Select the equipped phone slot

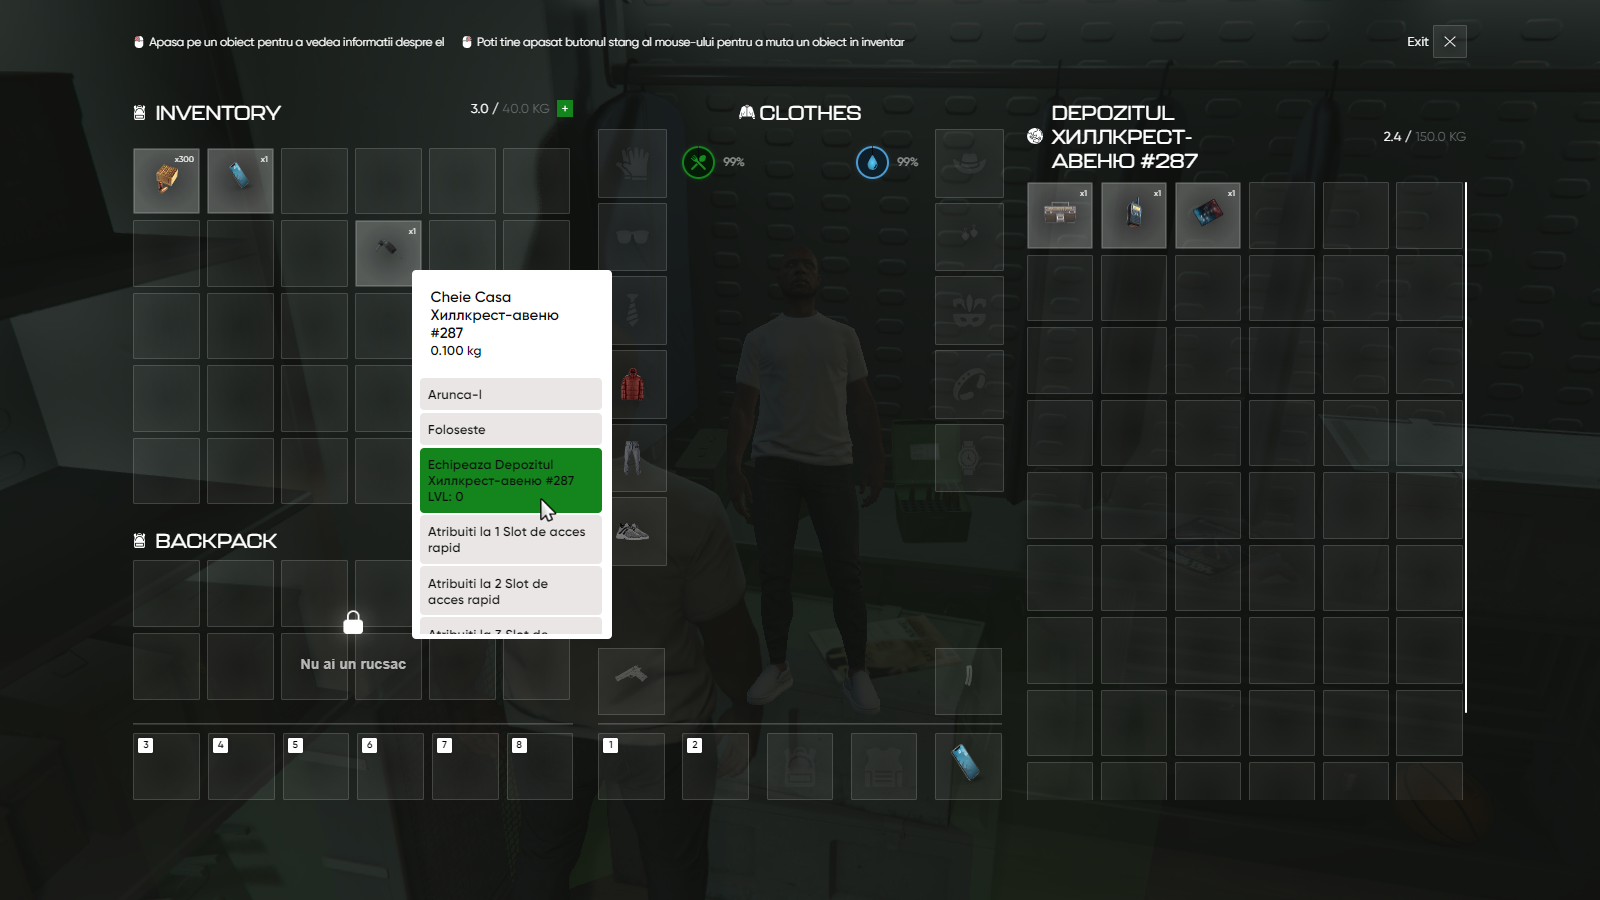click(968, 766)
